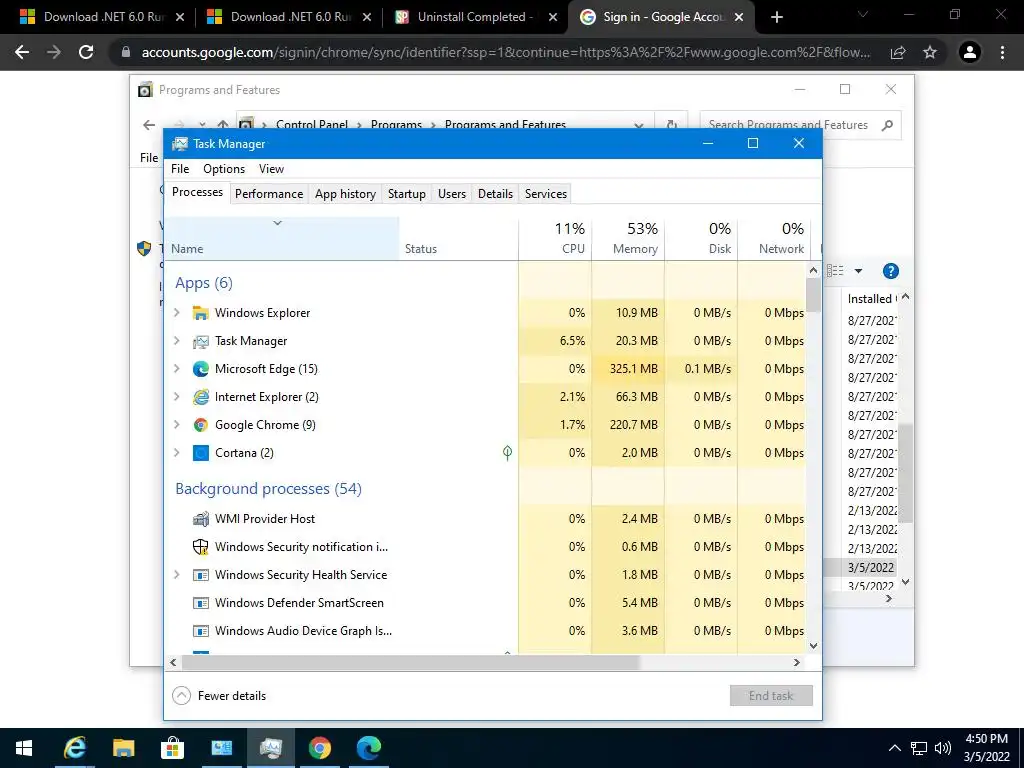Open the Task Manager View menu

pyautogui.click(x=271, y=169)
